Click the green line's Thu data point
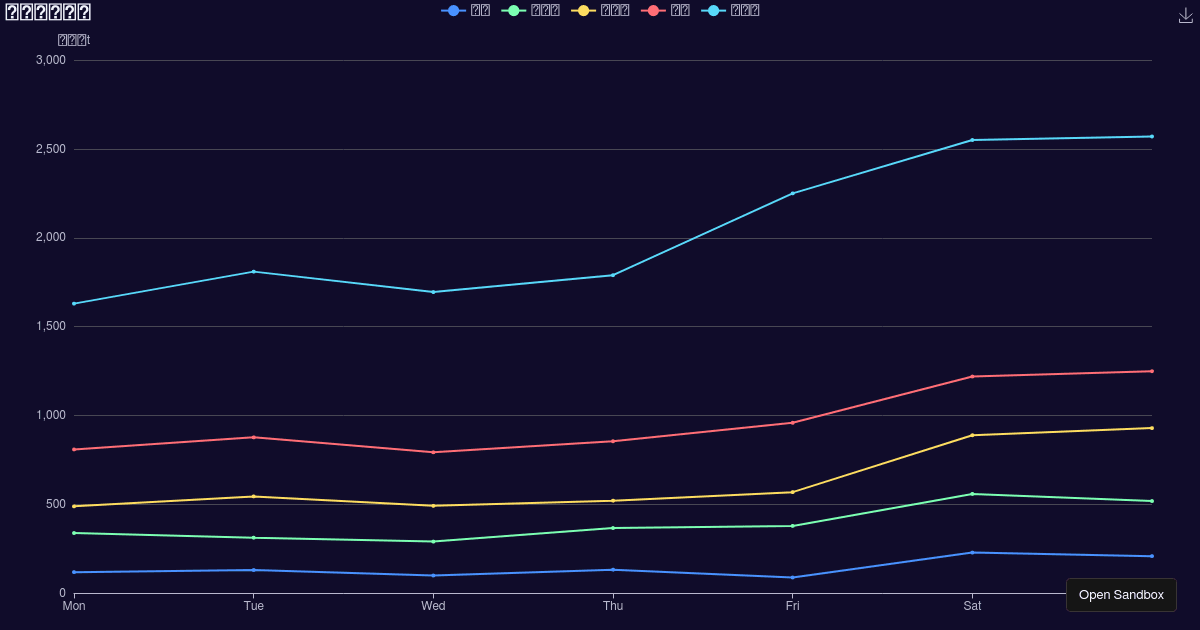 pyautogui.click(x=613, y=527)
